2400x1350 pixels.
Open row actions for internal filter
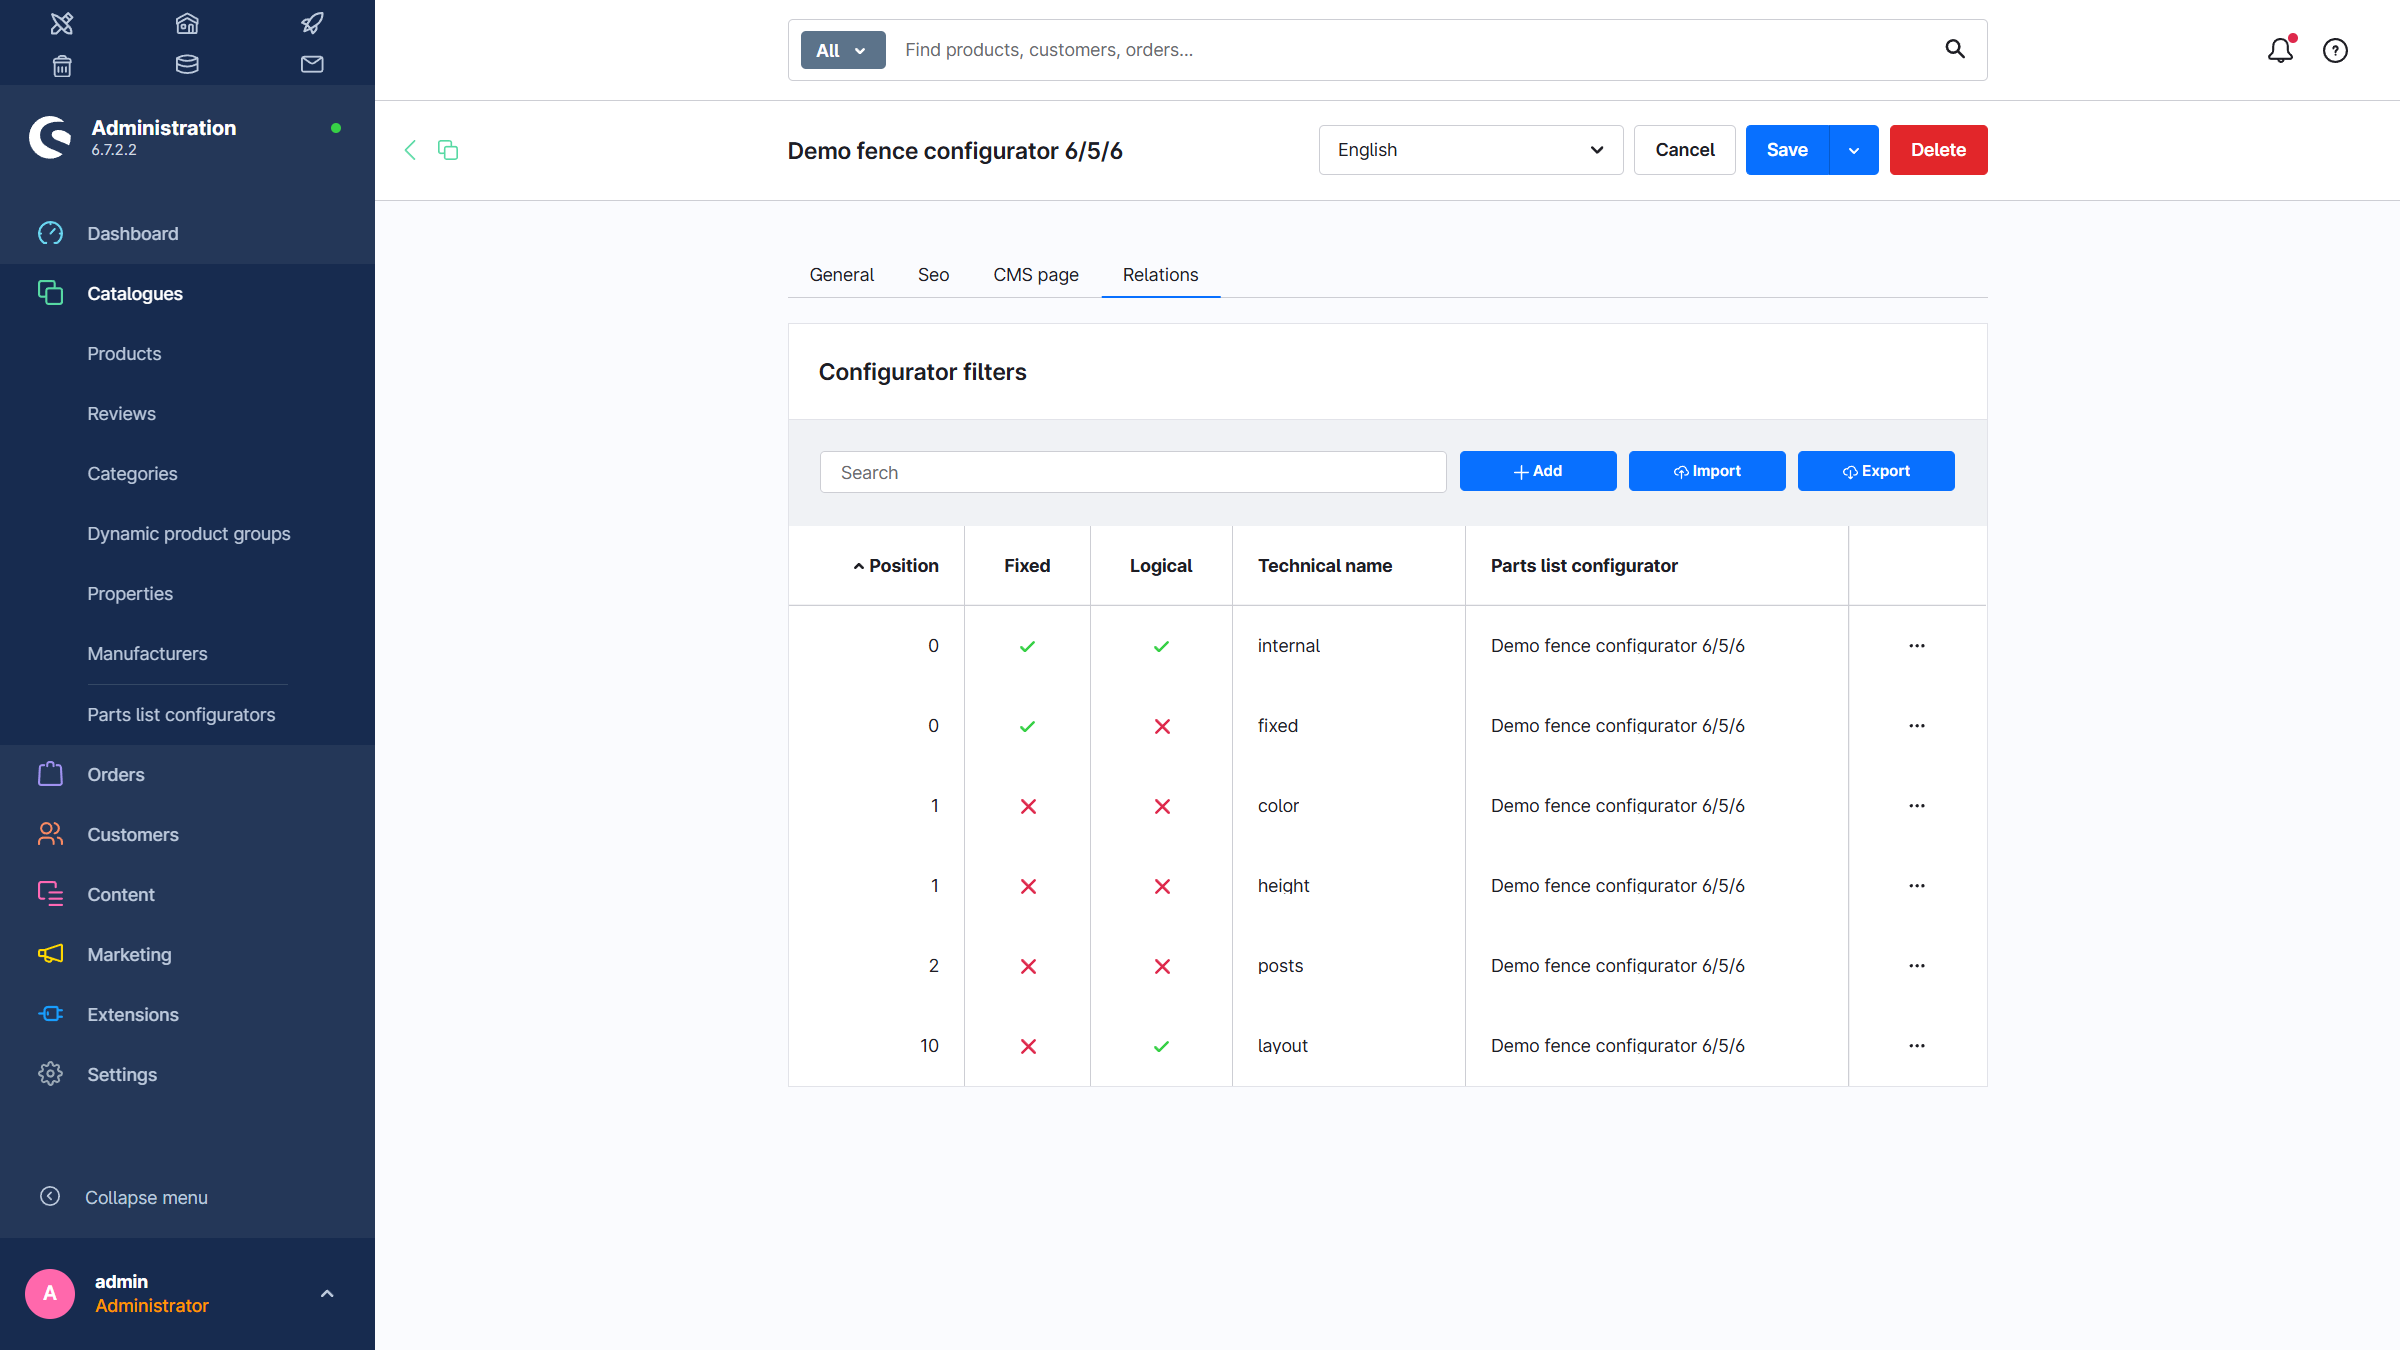point(1916,646)
